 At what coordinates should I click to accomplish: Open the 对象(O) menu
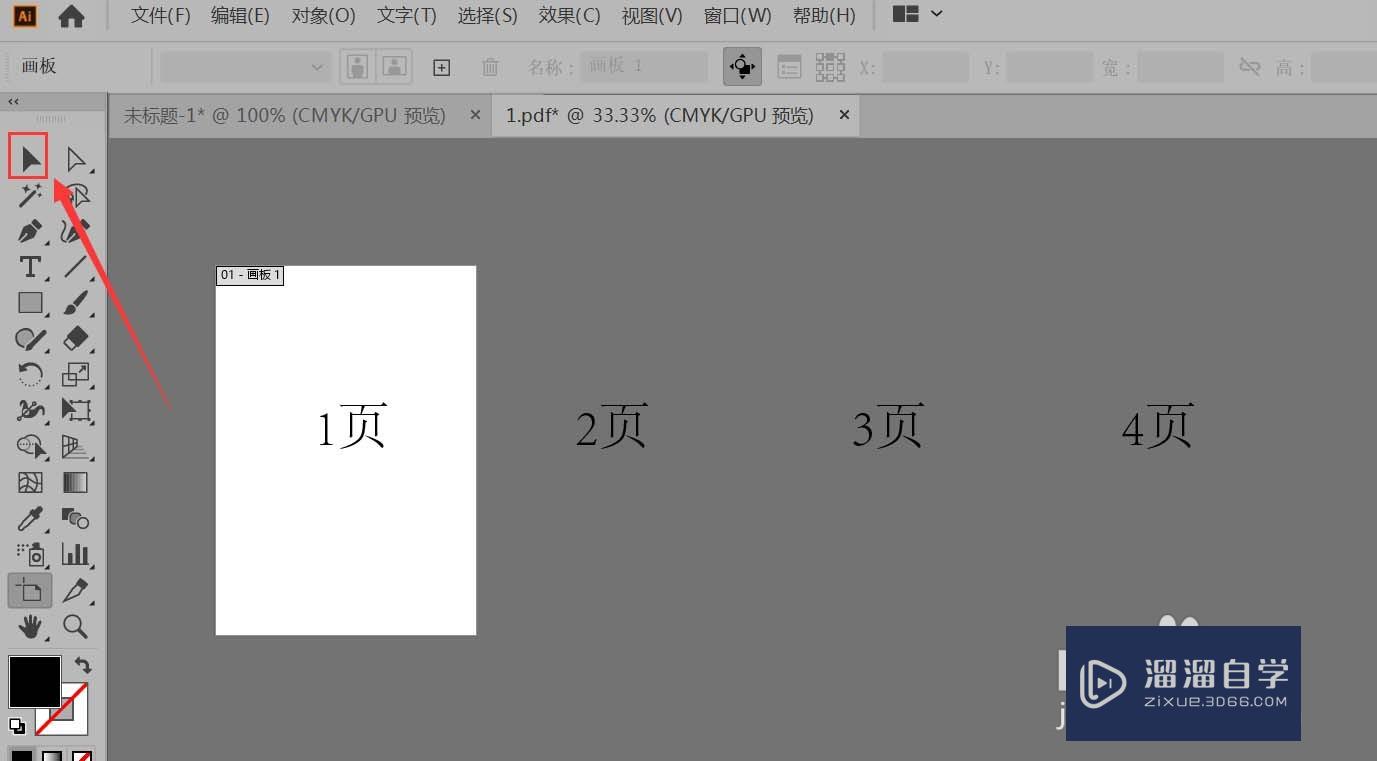(323, 15)
